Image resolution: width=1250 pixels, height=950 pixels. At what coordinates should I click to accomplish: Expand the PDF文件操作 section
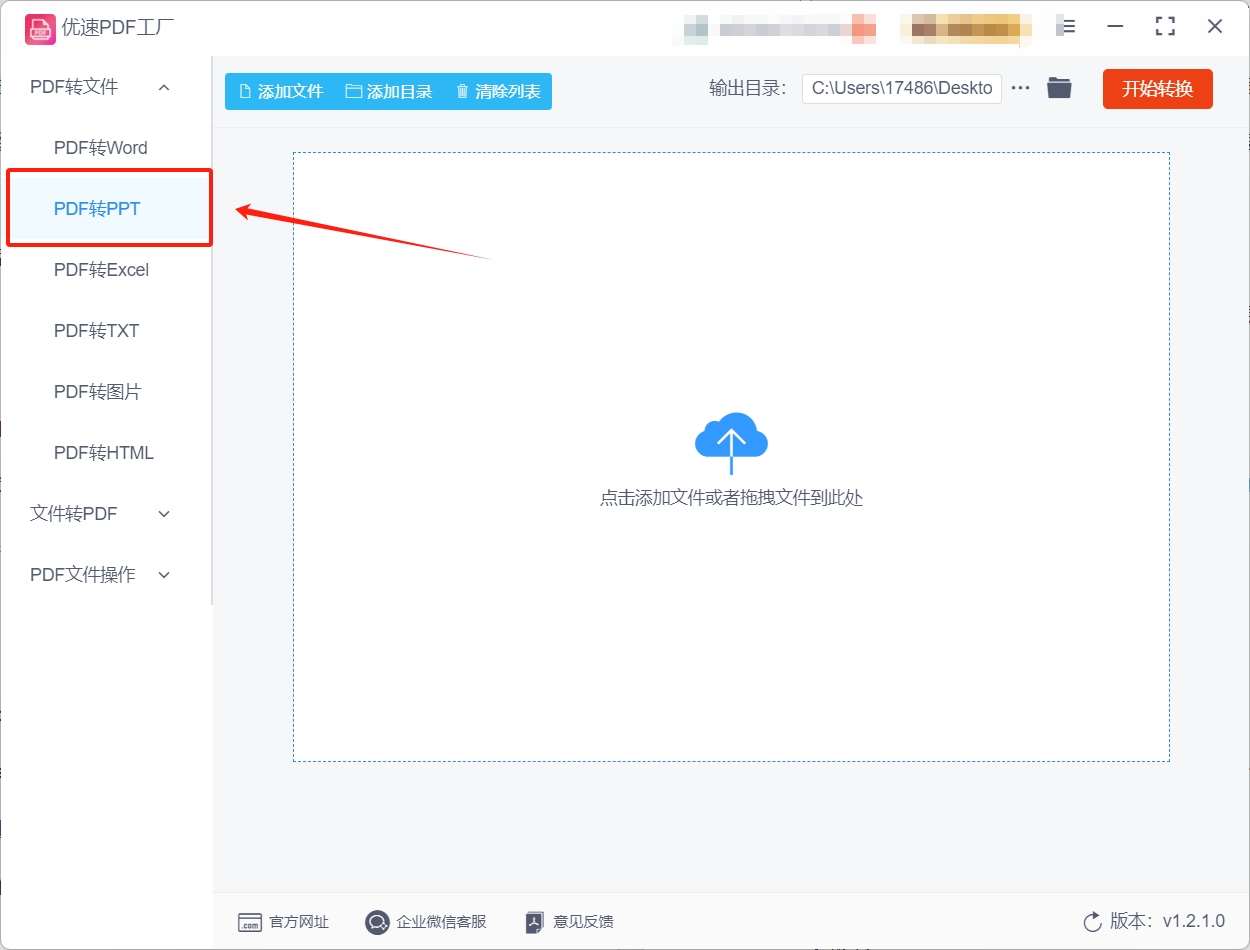coord(163,574)
